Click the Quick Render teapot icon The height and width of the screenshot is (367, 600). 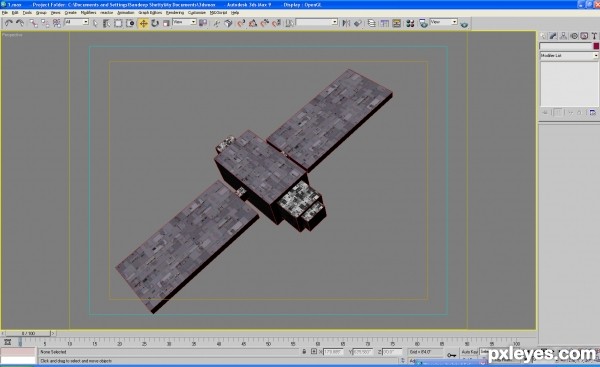point(464,24)
